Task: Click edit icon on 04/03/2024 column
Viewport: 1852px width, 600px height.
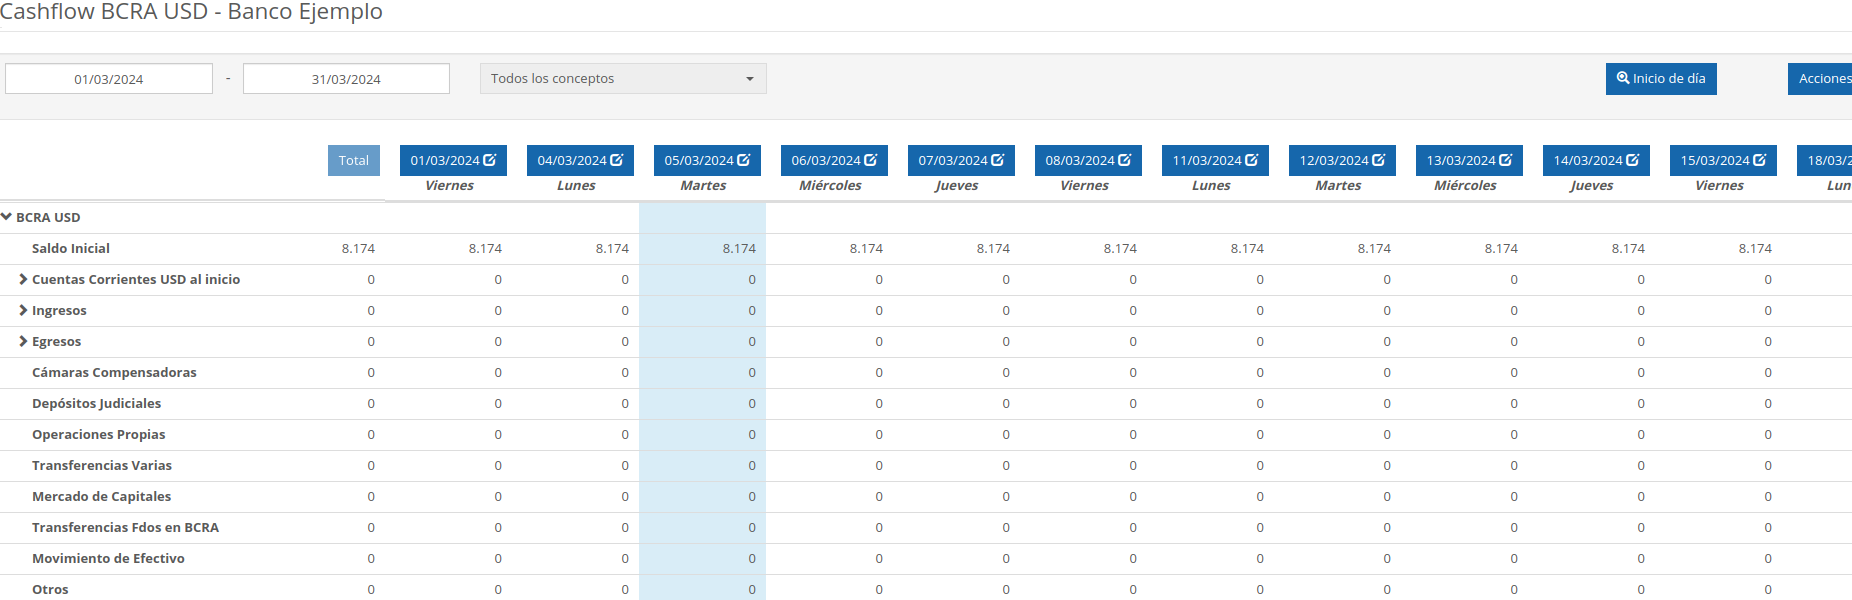Action: [x=617, y=160]
